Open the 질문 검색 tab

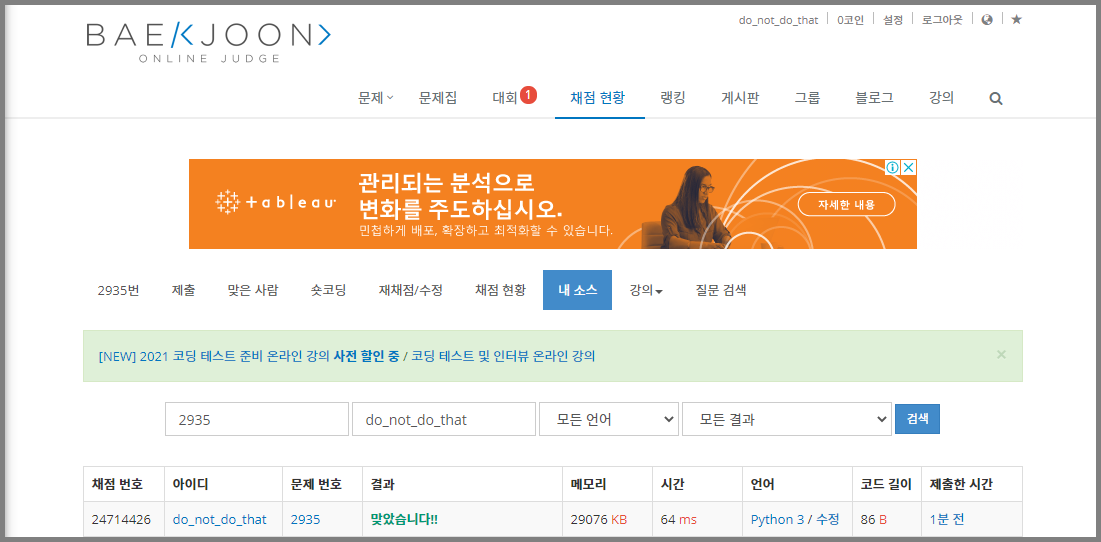coord(720,290)
